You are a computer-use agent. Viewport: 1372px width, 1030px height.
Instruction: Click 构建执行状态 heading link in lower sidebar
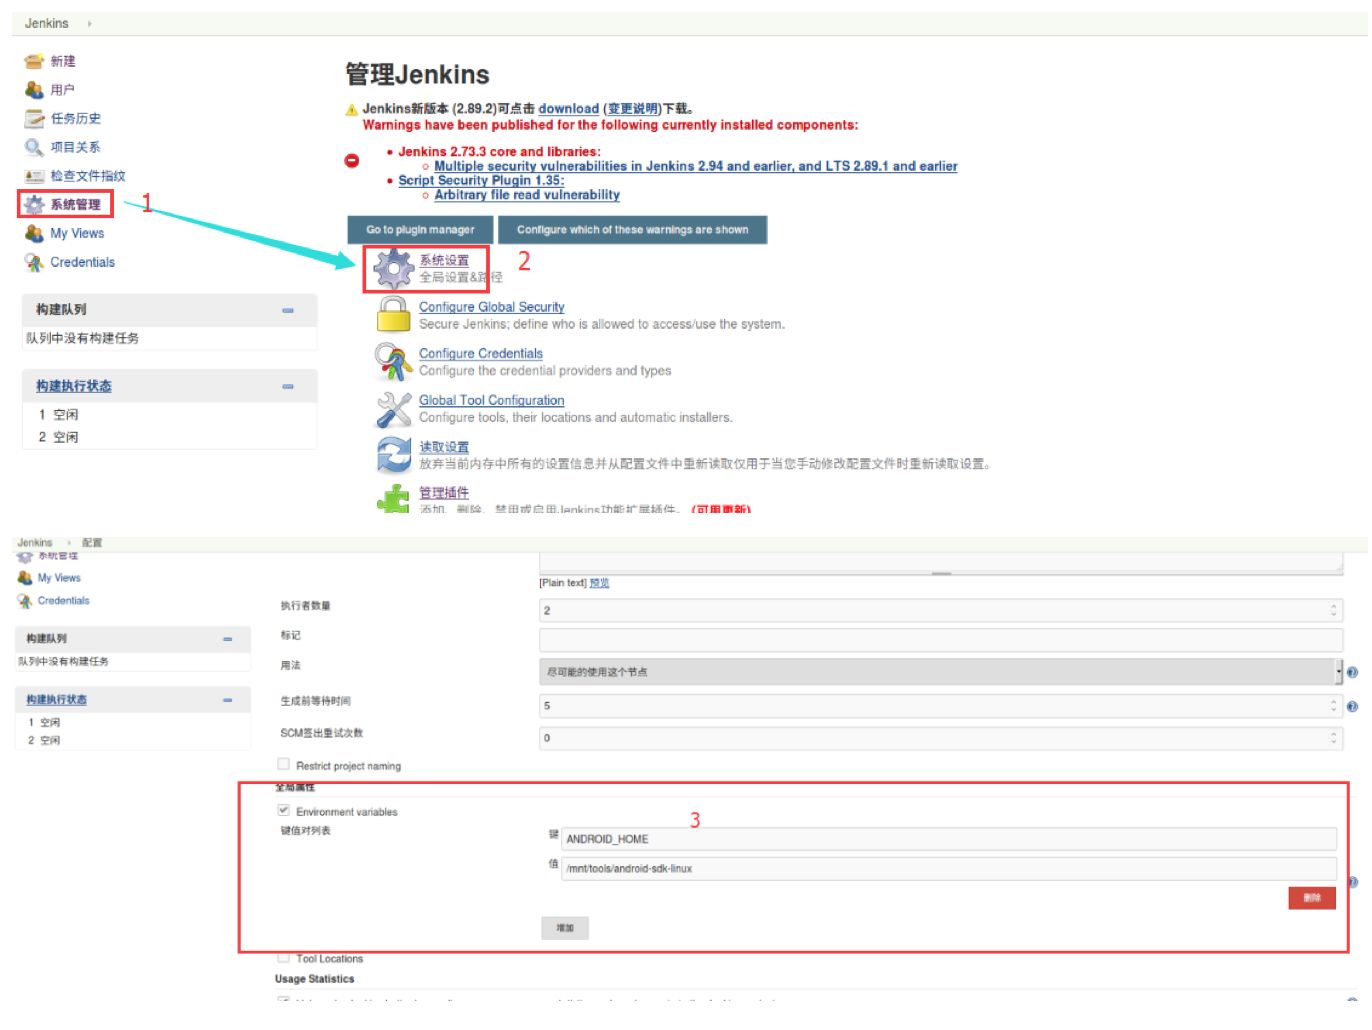[56, 700]
